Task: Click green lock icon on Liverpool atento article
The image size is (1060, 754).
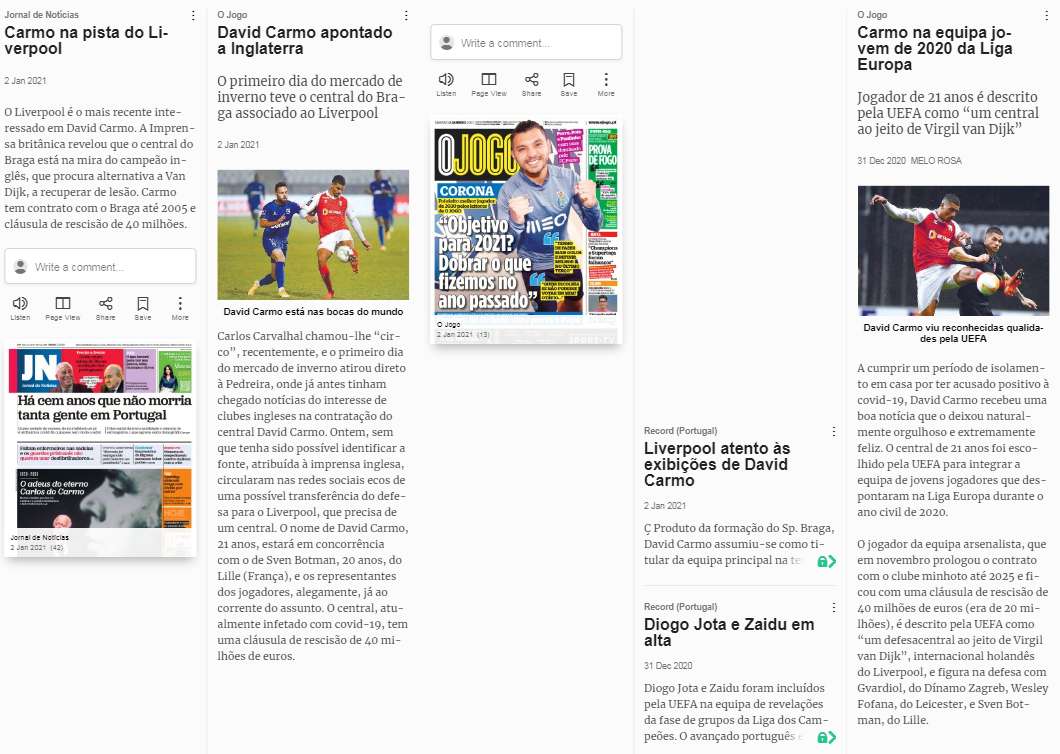Action: pos(826,562)
